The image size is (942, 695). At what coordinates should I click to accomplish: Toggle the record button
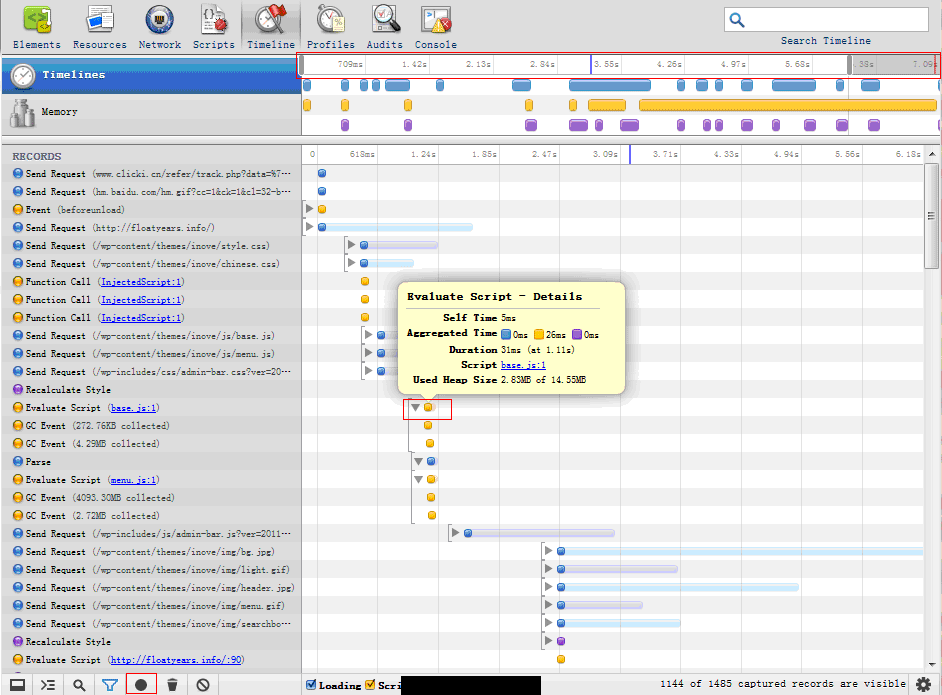tap(141, 685)
